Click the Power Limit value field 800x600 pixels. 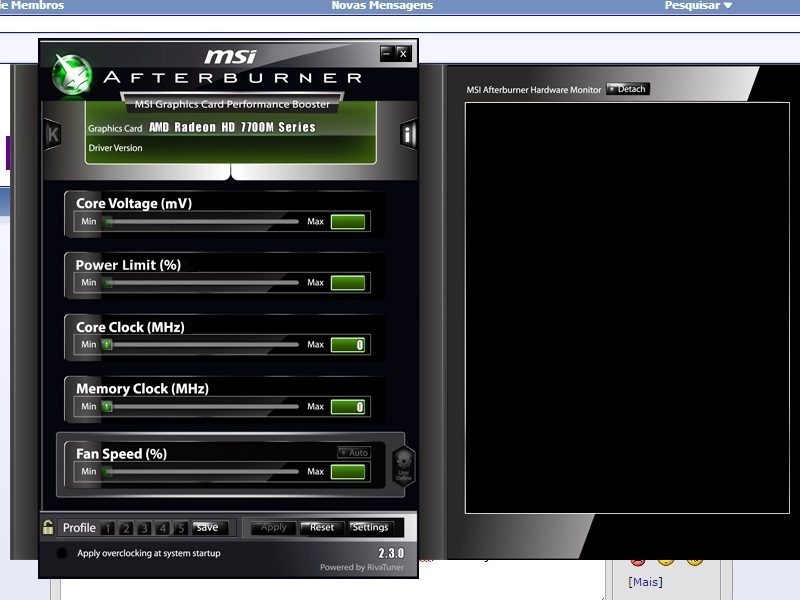[x=348, y=283]
